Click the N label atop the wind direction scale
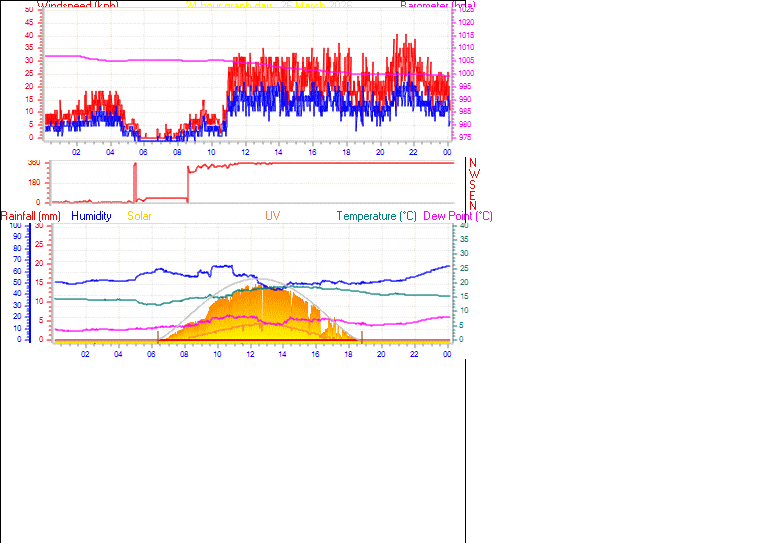Viewport: 761px width, 543px height. pyautogui.click(x=473, y=162)
